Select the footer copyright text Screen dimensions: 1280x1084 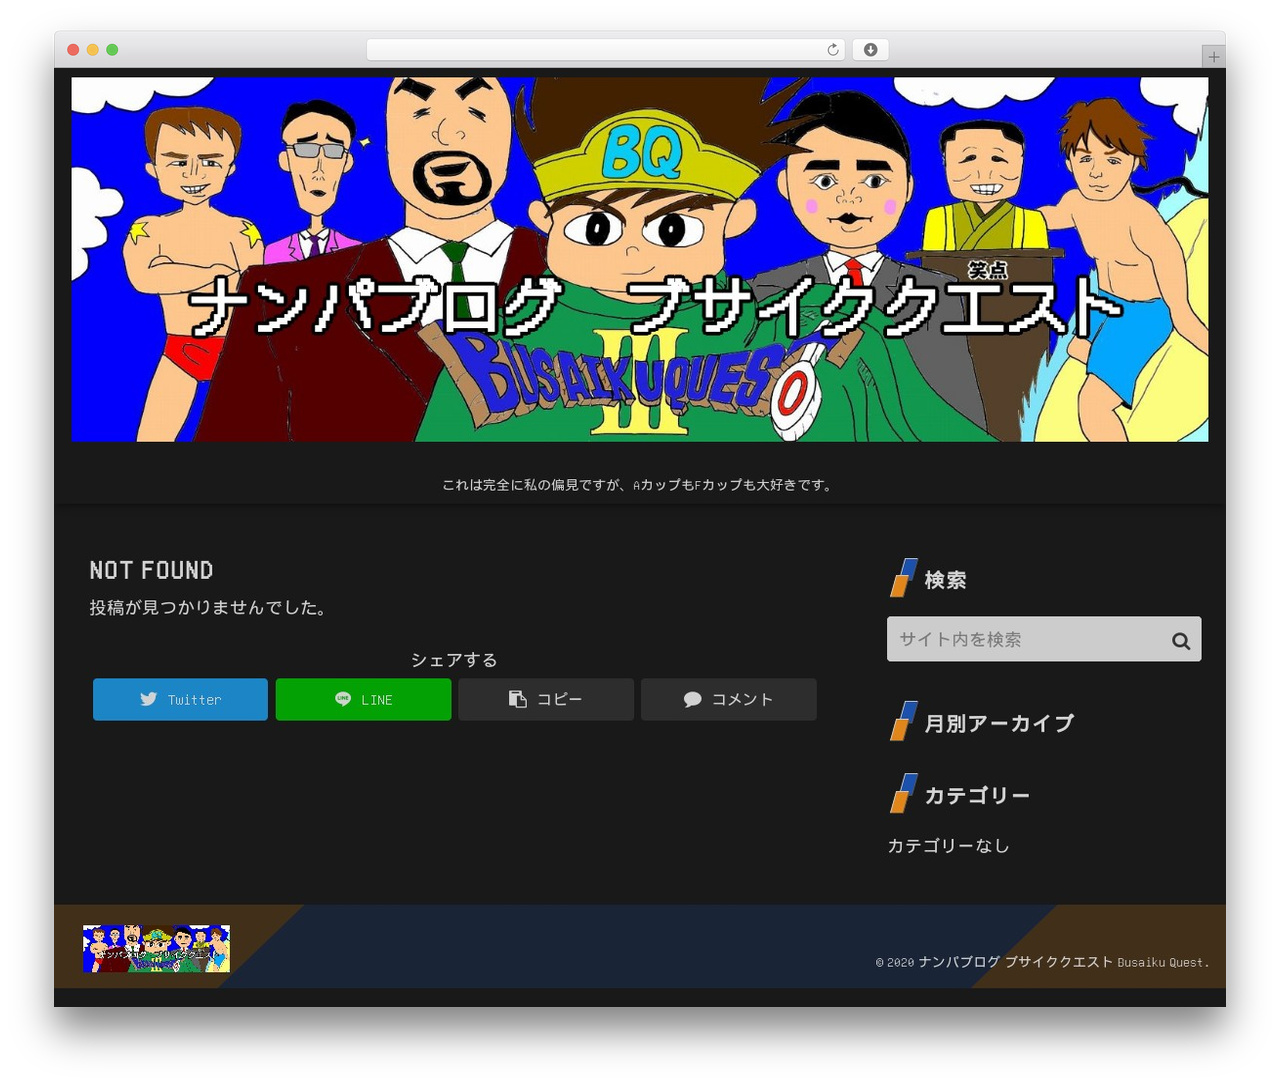(1042, 962)
